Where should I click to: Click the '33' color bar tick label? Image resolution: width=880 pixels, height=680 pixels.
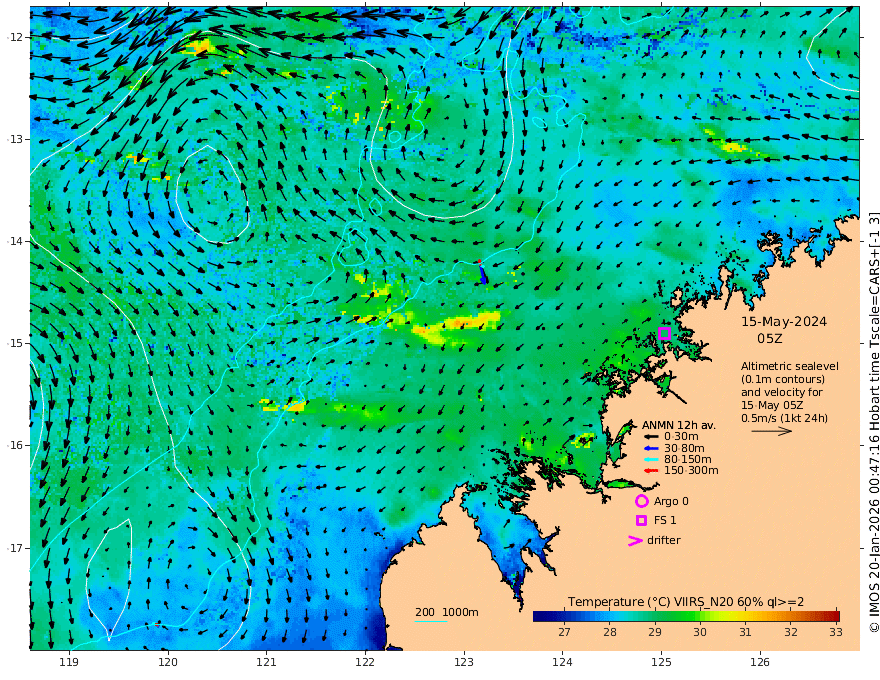click(836, 632)
